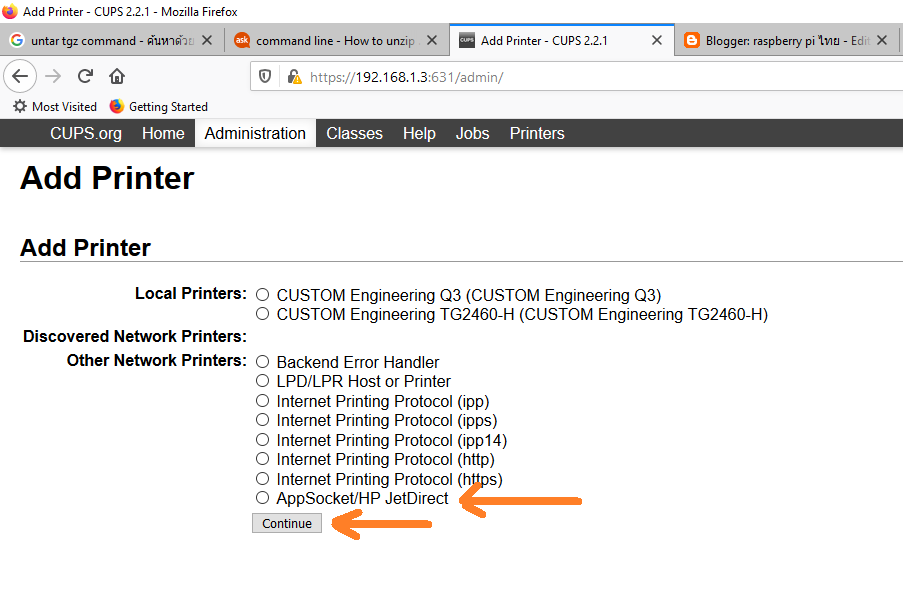
Task: Click the Google favicon on the first tab
Action: (x=17, y=40)
